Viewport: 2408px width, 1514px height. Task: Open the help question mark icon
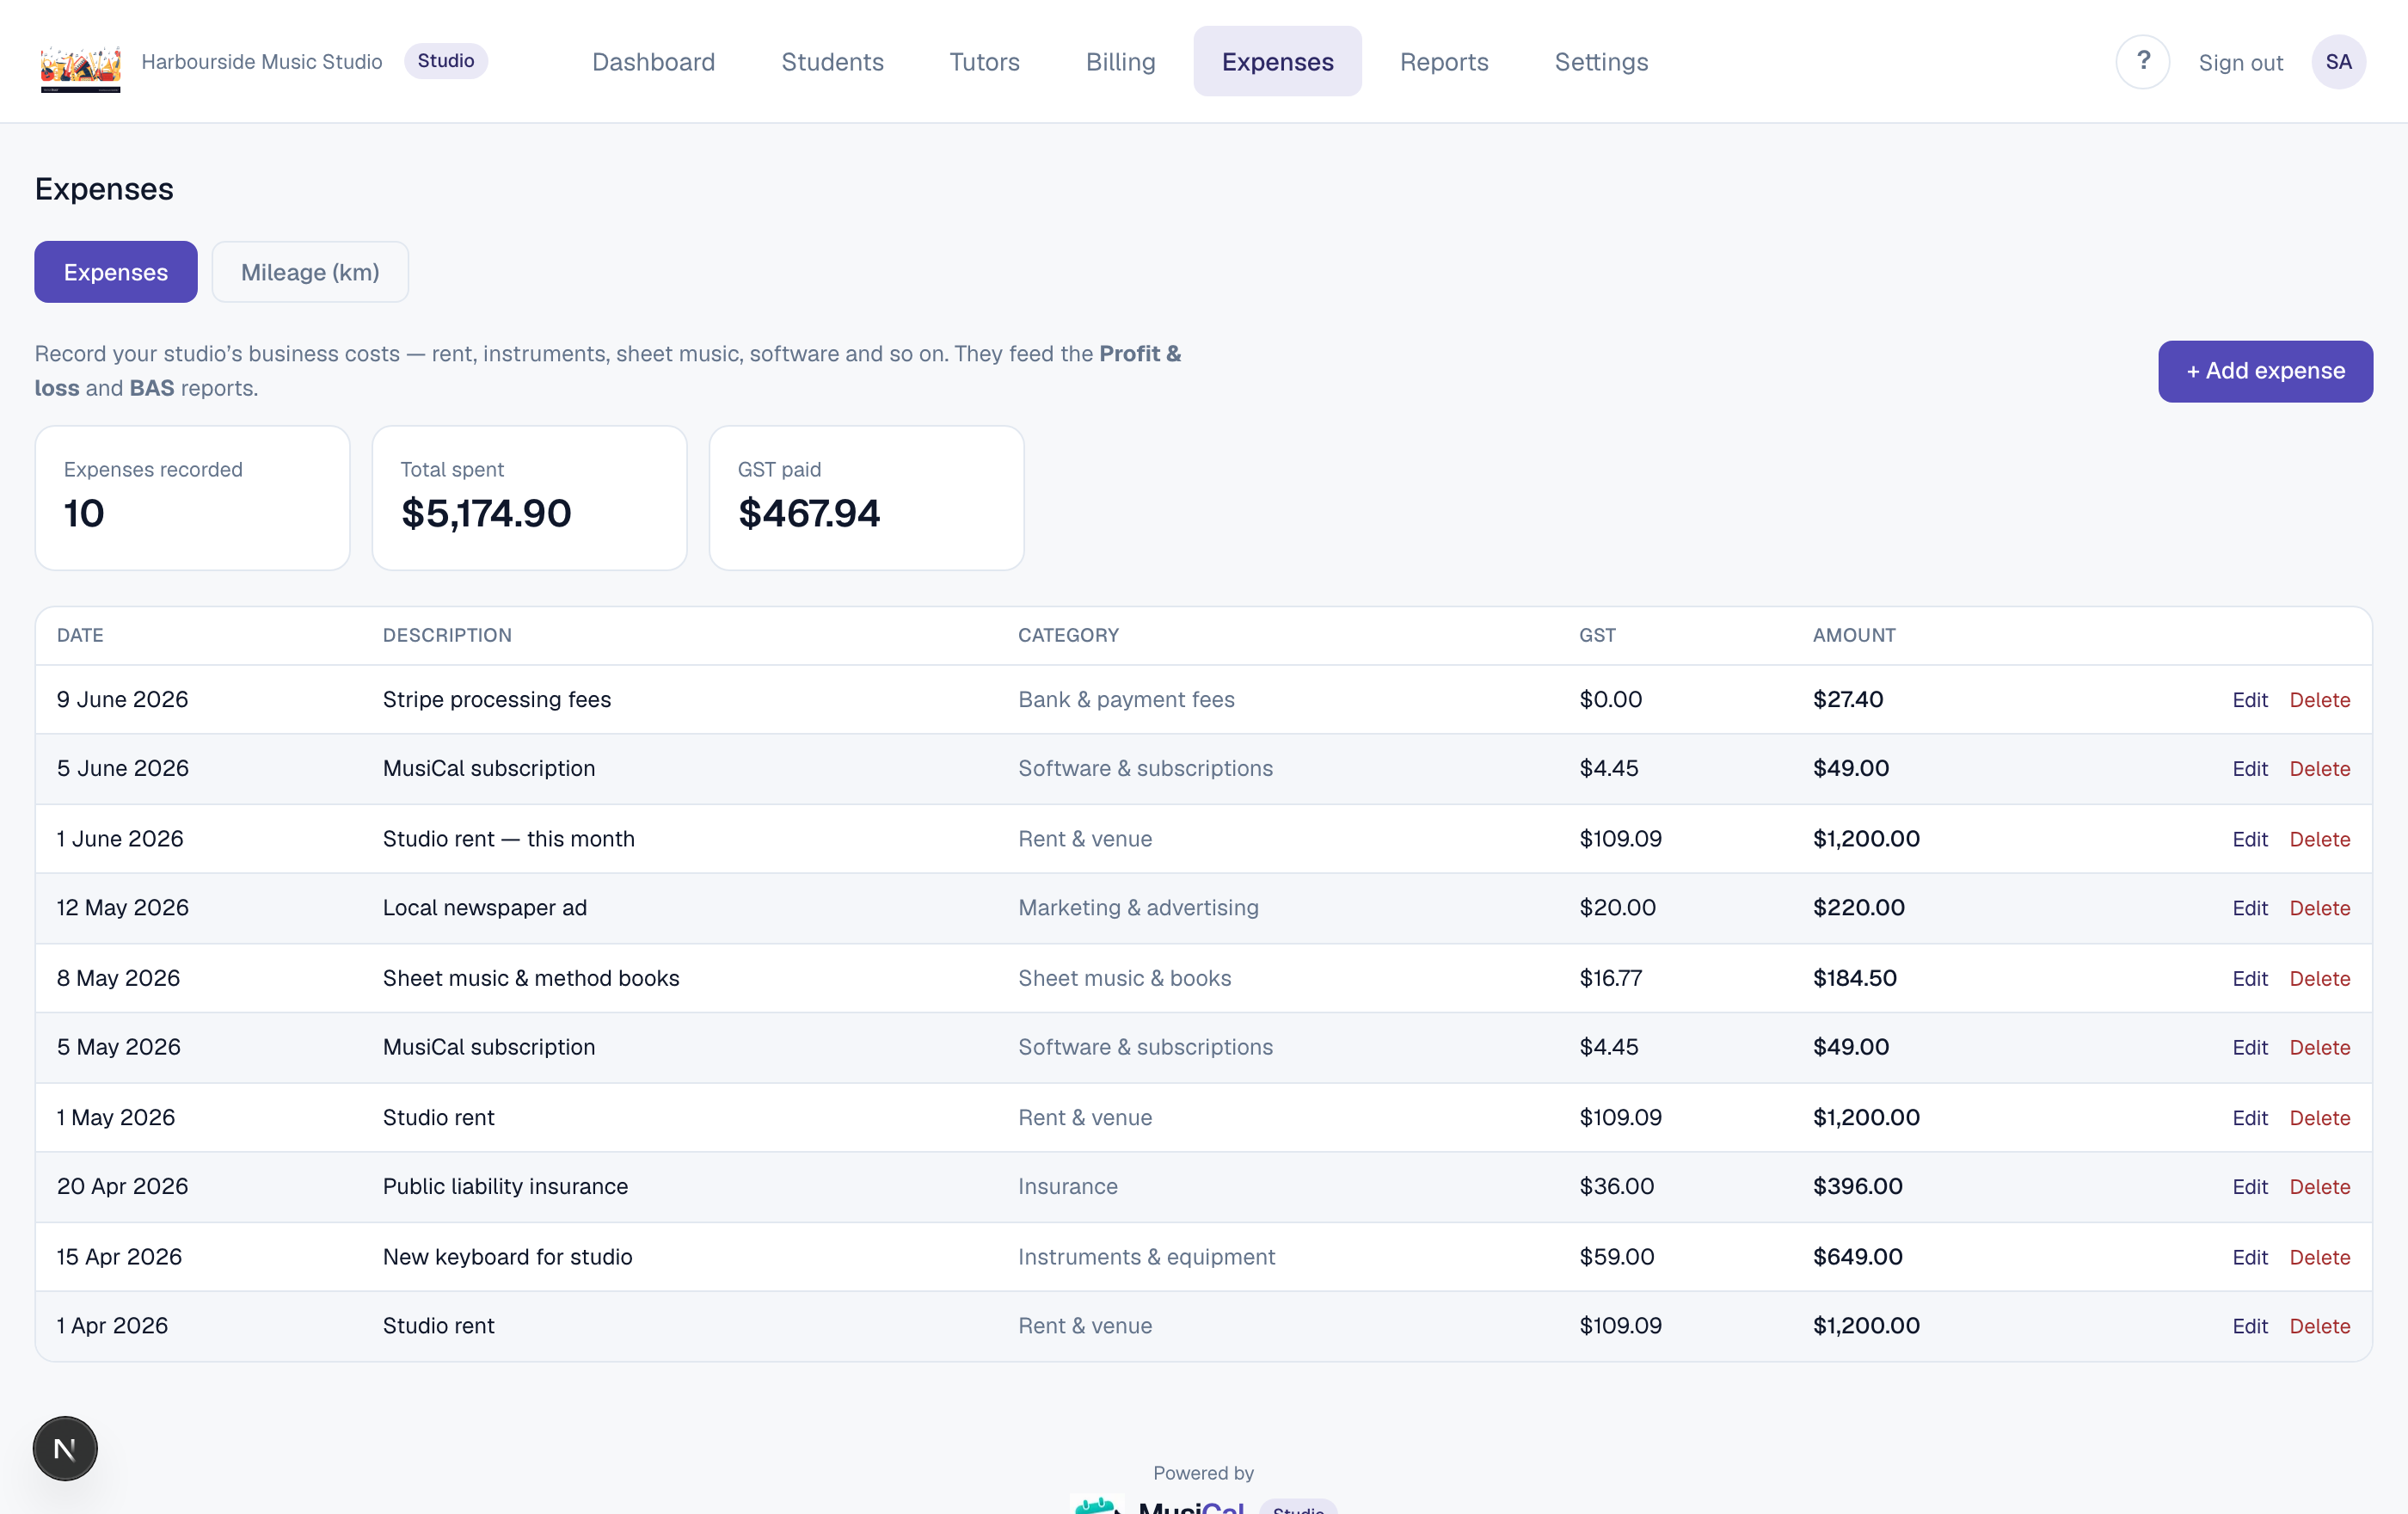pos(2142,62)
